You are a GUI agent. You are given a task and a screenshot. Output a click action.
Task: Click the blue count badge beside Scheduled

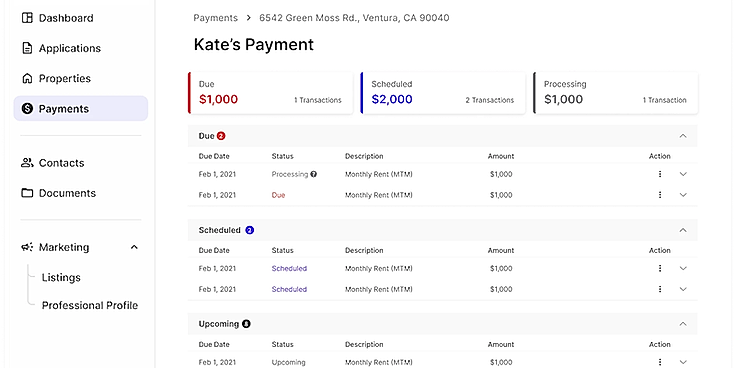250,230
